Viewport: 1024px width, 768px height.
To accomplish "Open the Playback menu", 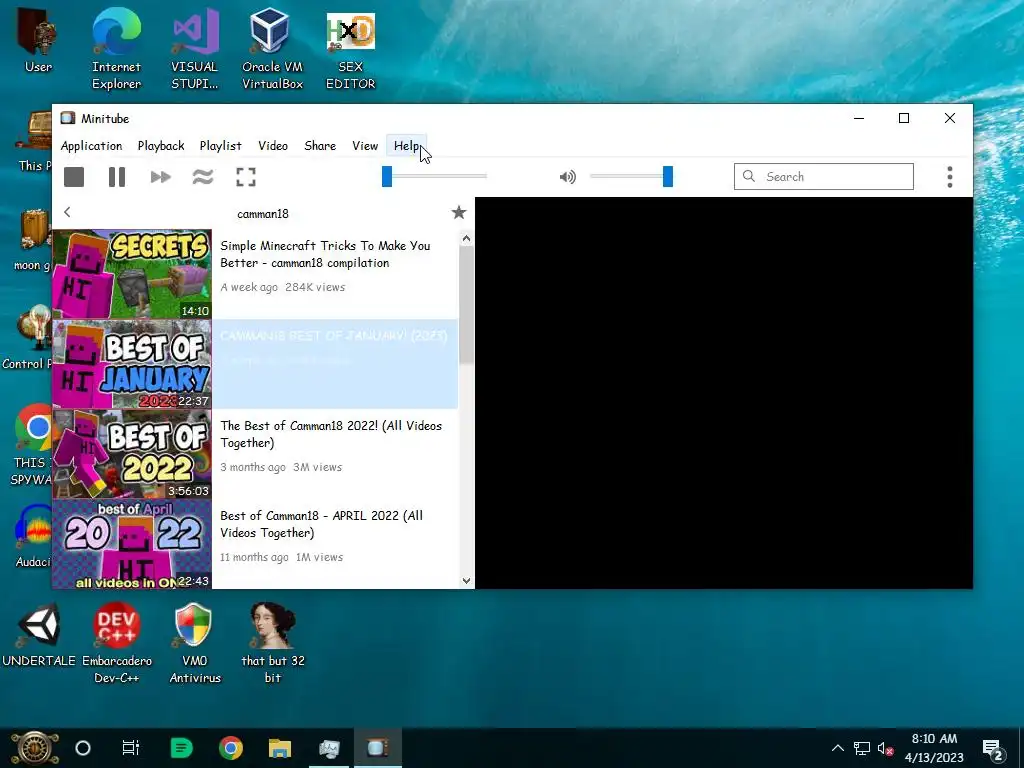I will pyautogui.click(x=161, y=146).
